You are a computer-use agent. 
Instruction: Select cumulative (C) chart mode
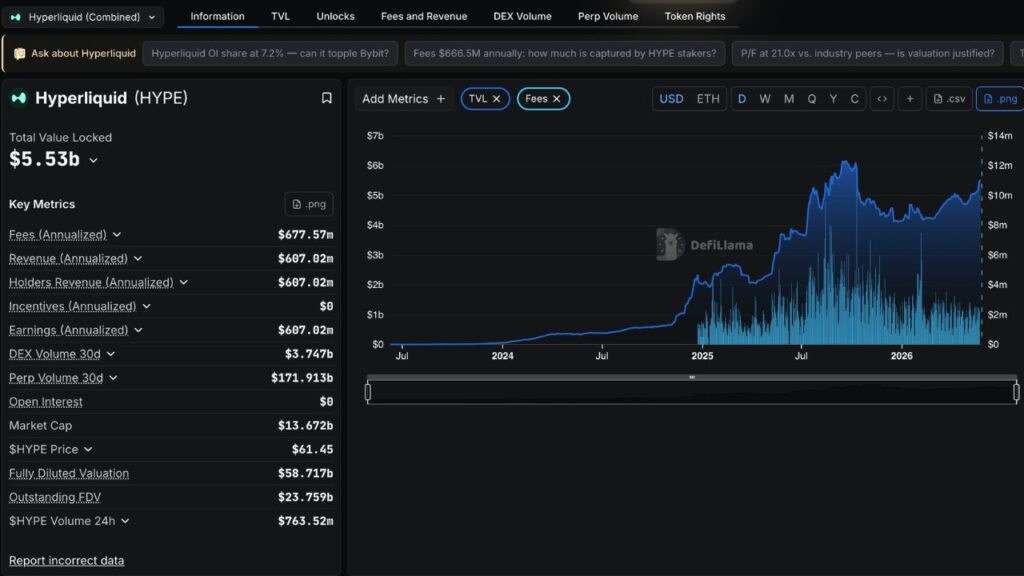[x=854, y=99]
